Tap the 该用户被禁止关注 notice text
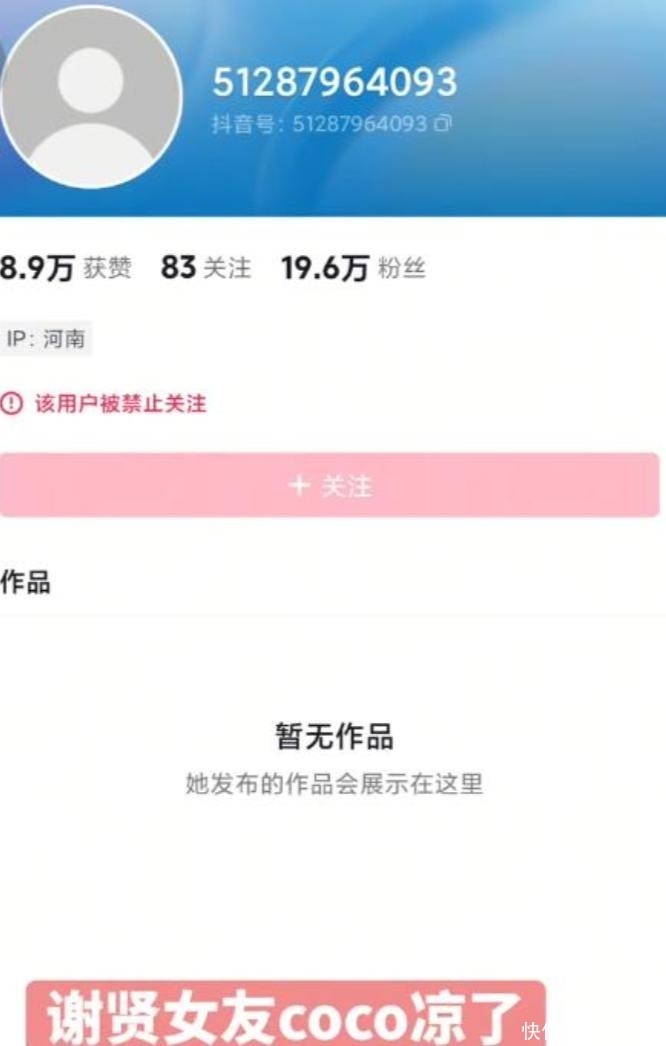This screenshot has height=1046, width=666. (x=120, y=404)
